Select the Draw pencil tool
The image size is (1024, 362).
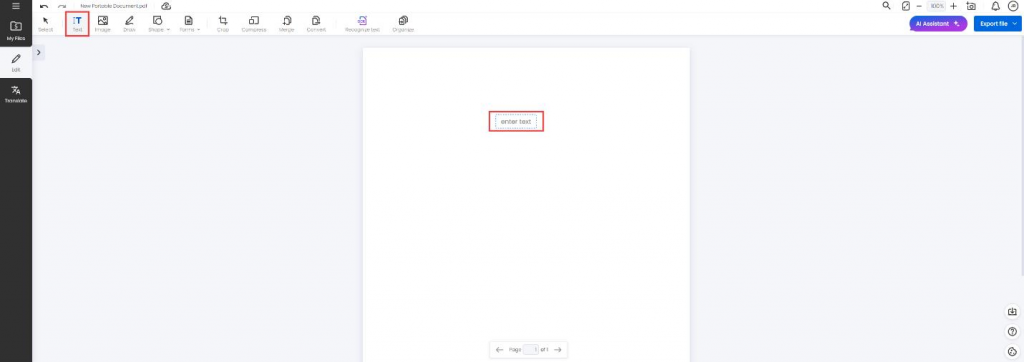point(129,24)
